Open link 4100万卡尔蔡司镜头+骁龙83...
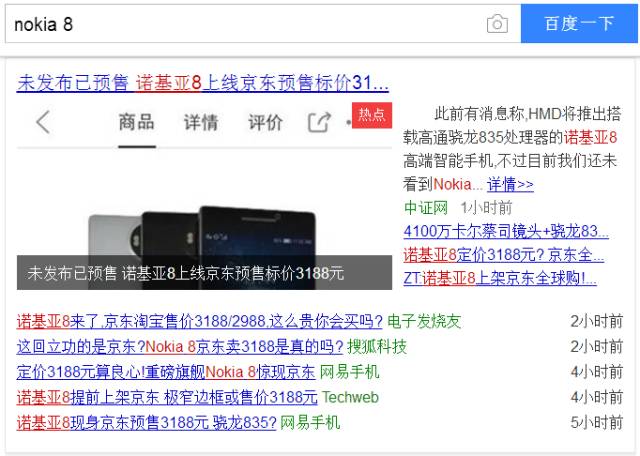Image resolution: width=640 pixels, height=456 pixels. (x=506, y=231)
